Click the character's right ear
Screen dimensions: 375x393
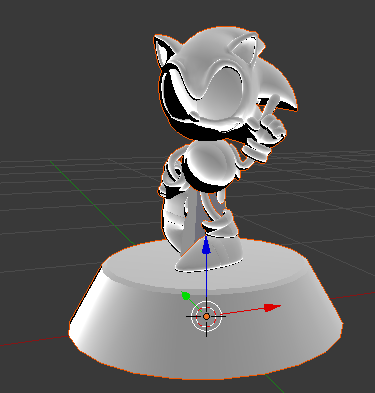(x=245, y=46)
